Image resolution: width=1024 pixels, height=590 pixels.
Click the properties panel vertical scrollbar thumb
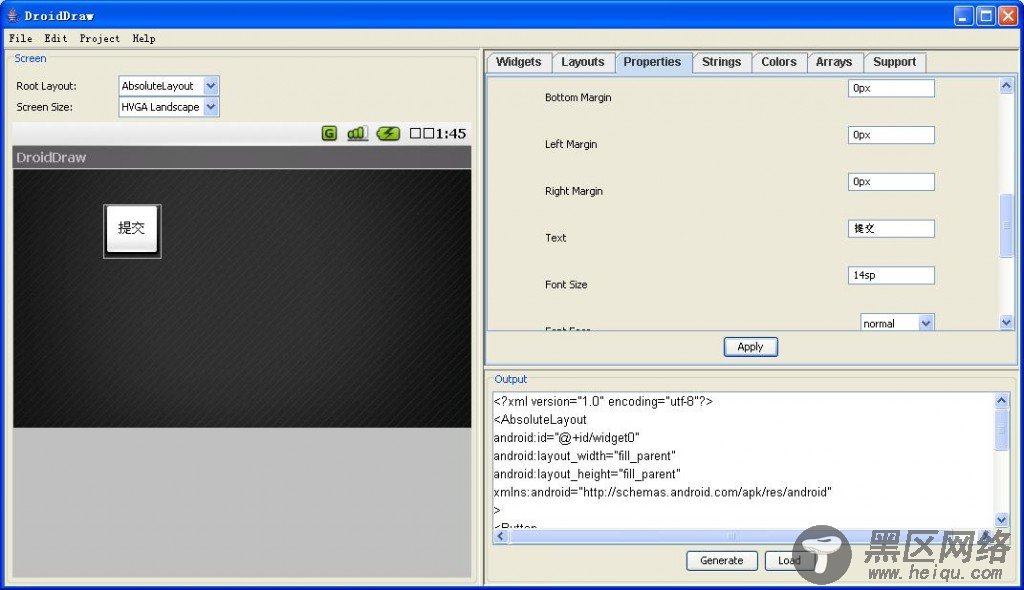pos(1006,225)
